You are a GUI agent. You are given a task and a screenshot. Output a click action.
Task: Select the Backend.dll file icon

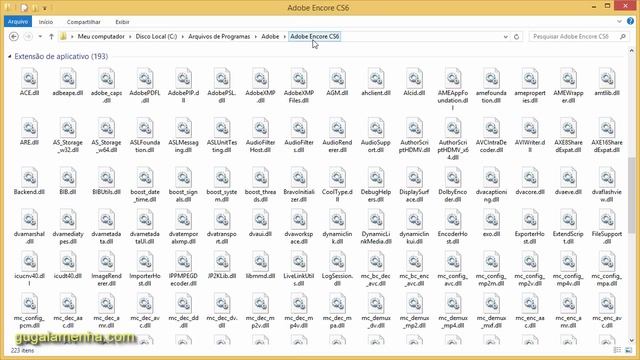(29, 177)
